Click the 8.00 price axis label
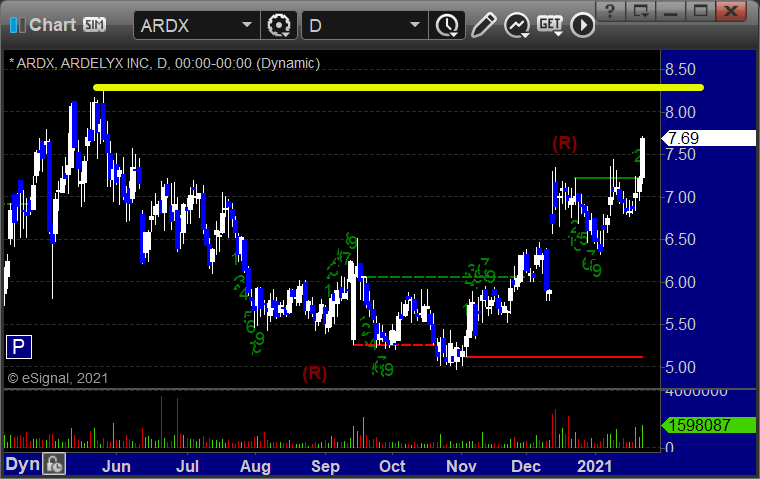The width and height of the screenshot is (760, 479). (681, 112)
